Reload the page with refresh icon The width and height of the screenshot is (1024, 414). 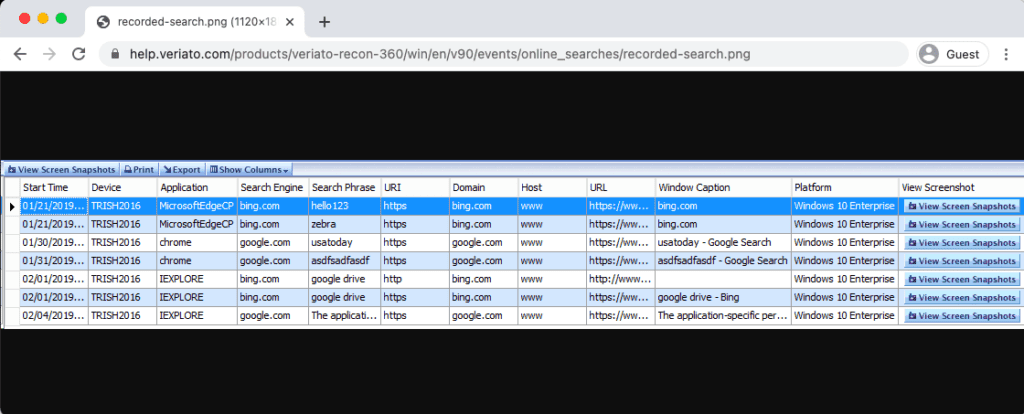[78, 54]
